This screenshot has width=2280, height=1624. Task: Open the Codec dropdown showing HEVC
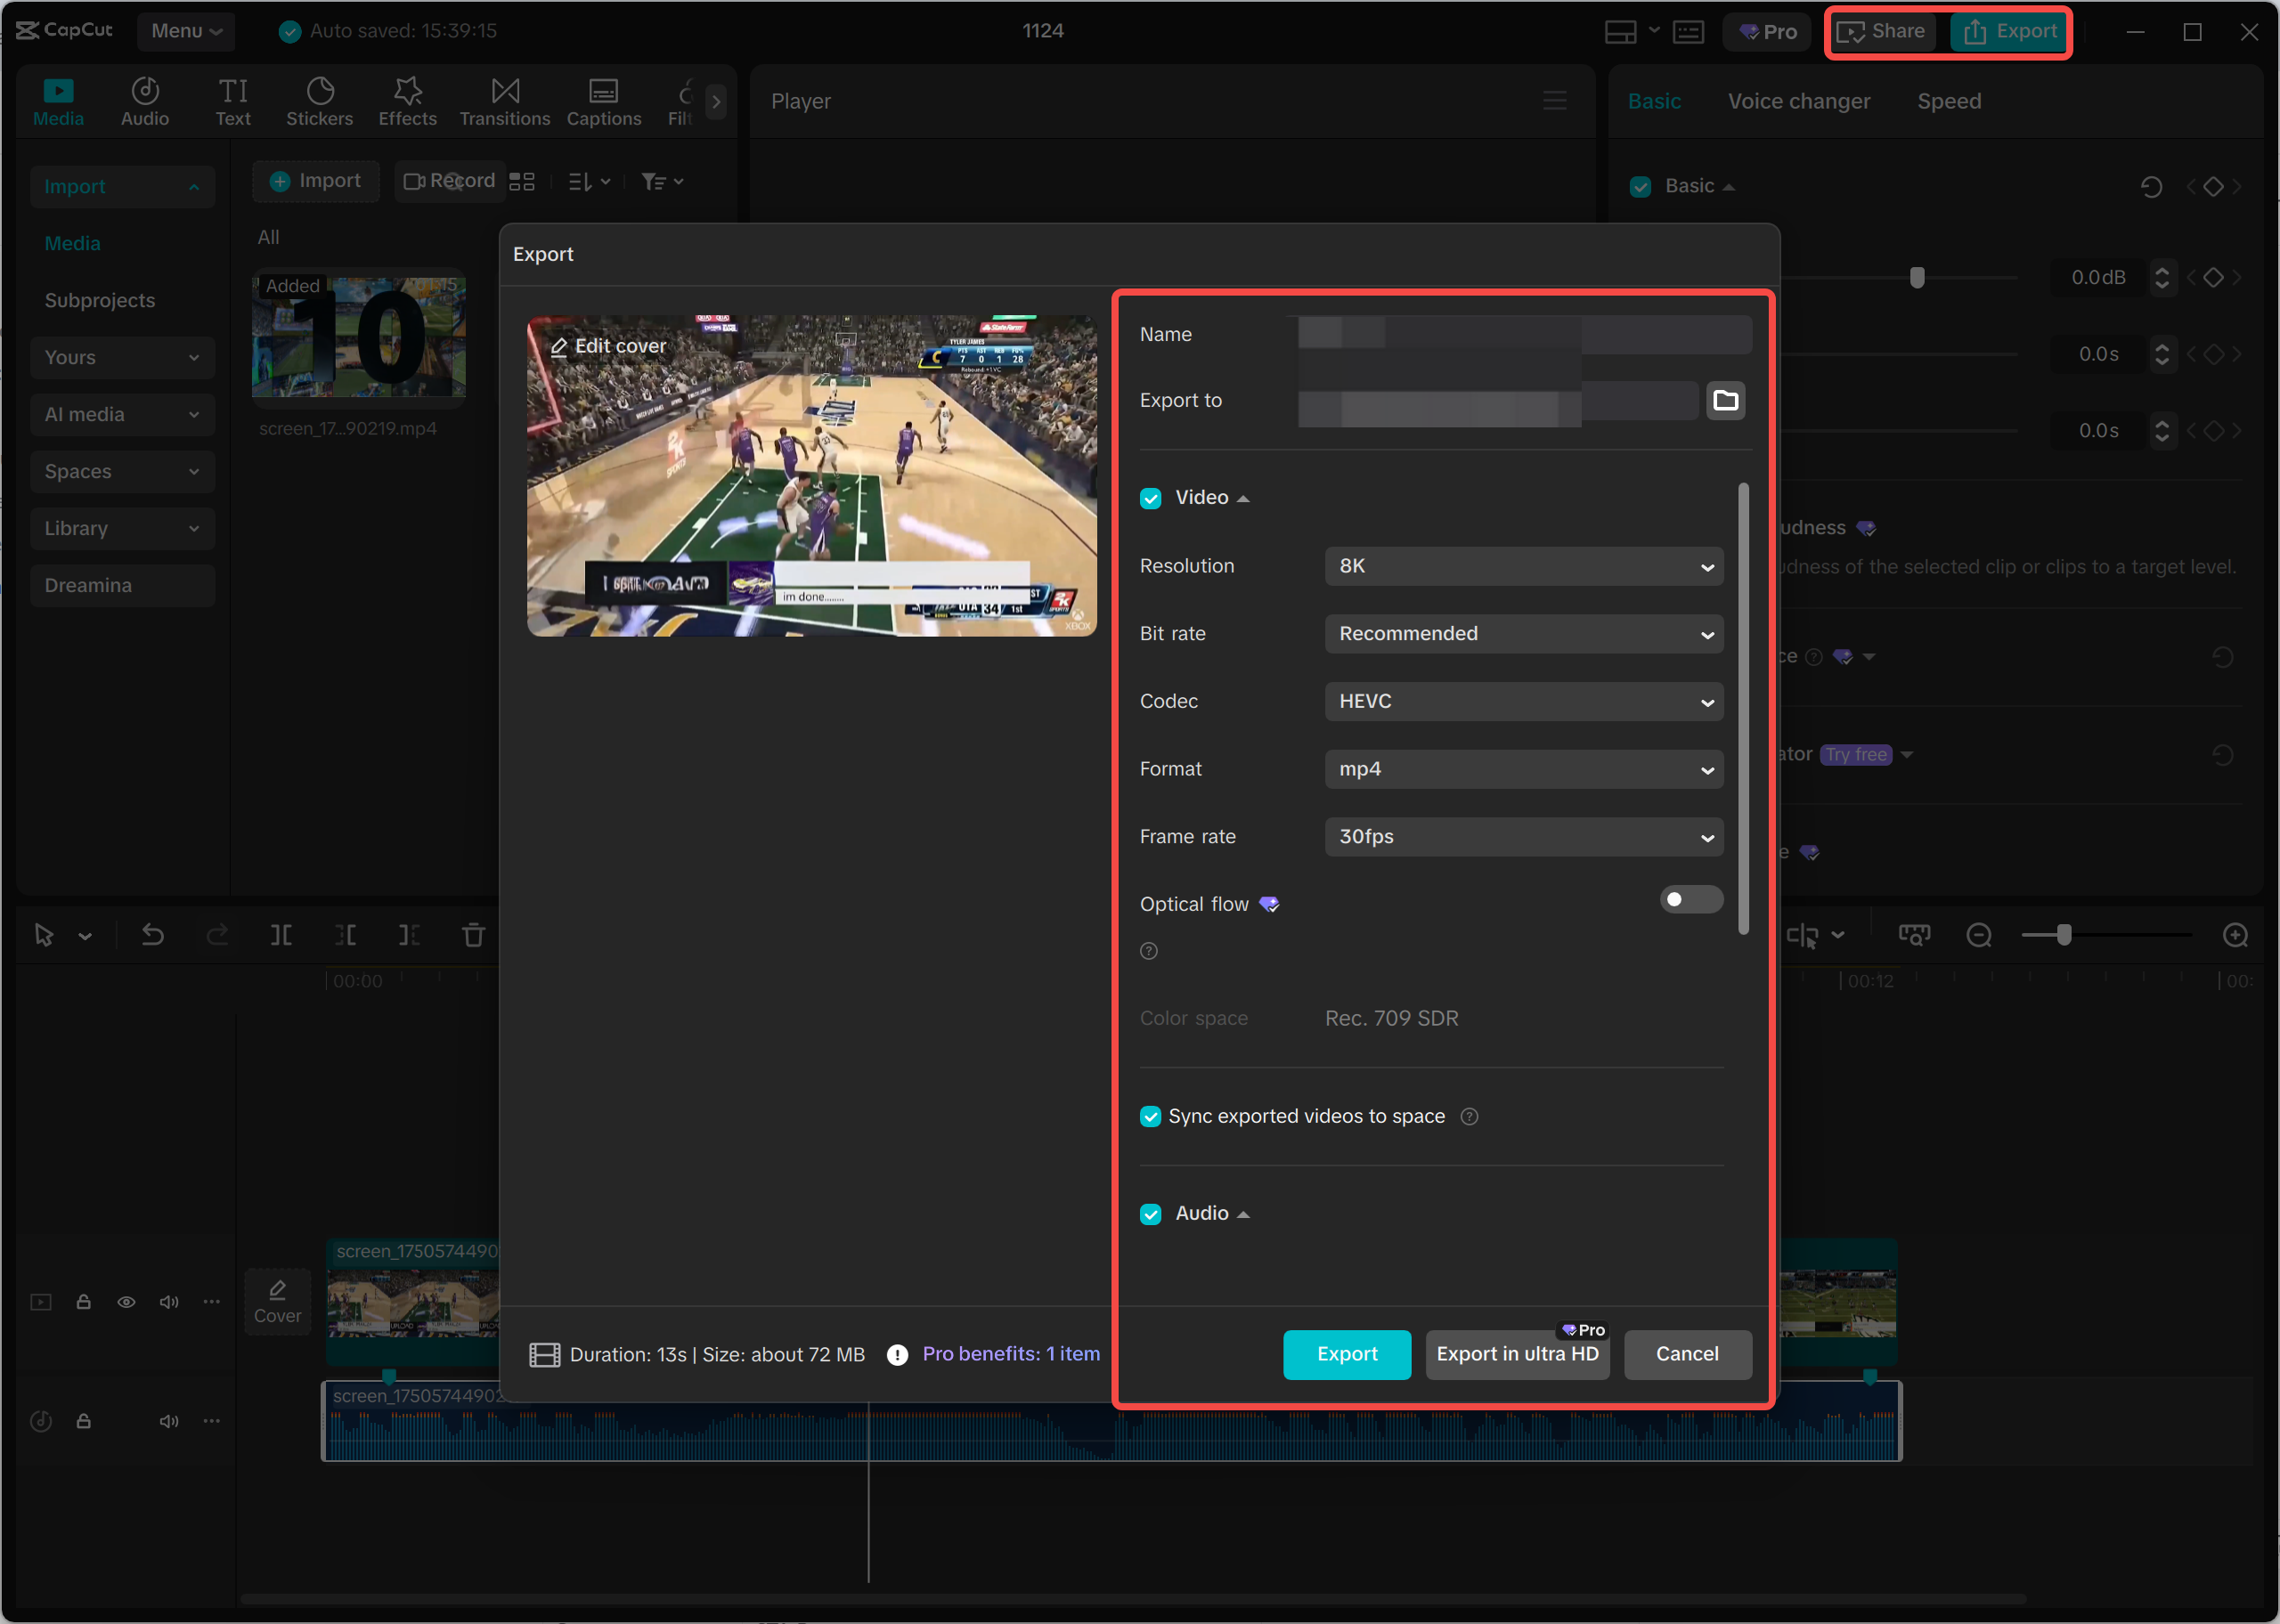1522,701
